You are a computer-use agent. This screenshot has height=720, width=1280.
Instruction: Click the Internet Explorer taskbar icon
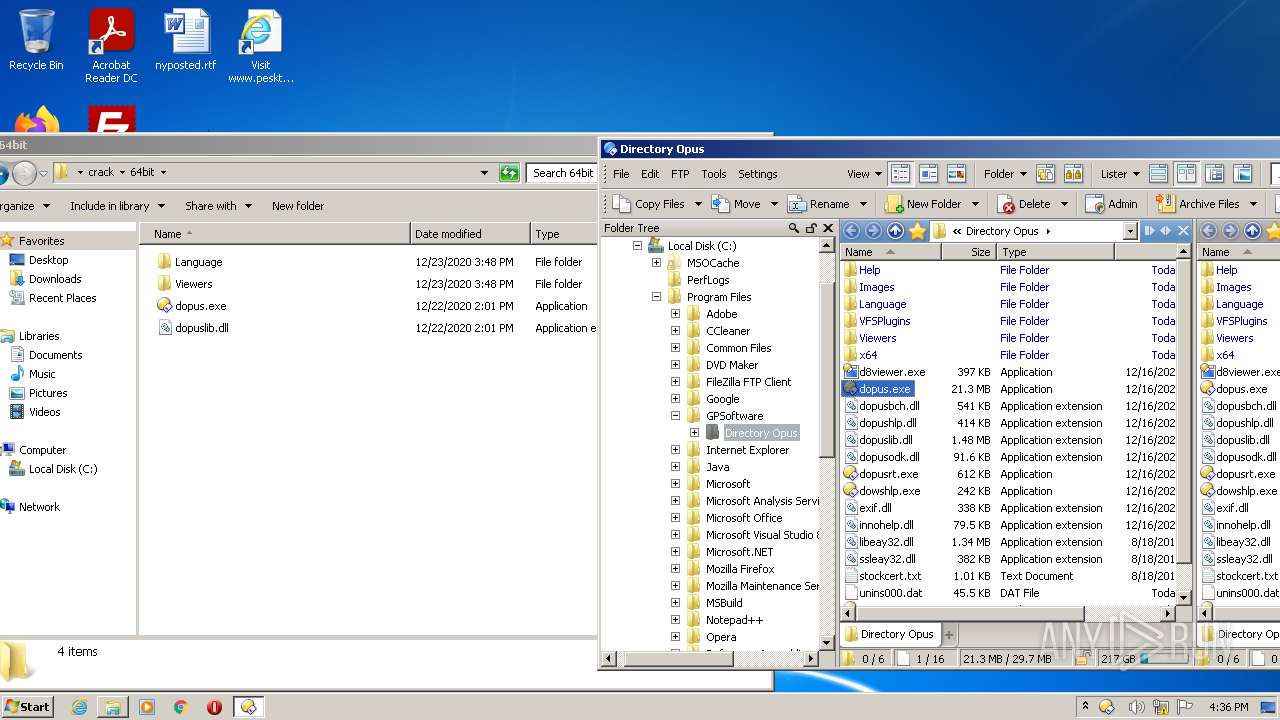pyautogui.click(x=80, y=707)
